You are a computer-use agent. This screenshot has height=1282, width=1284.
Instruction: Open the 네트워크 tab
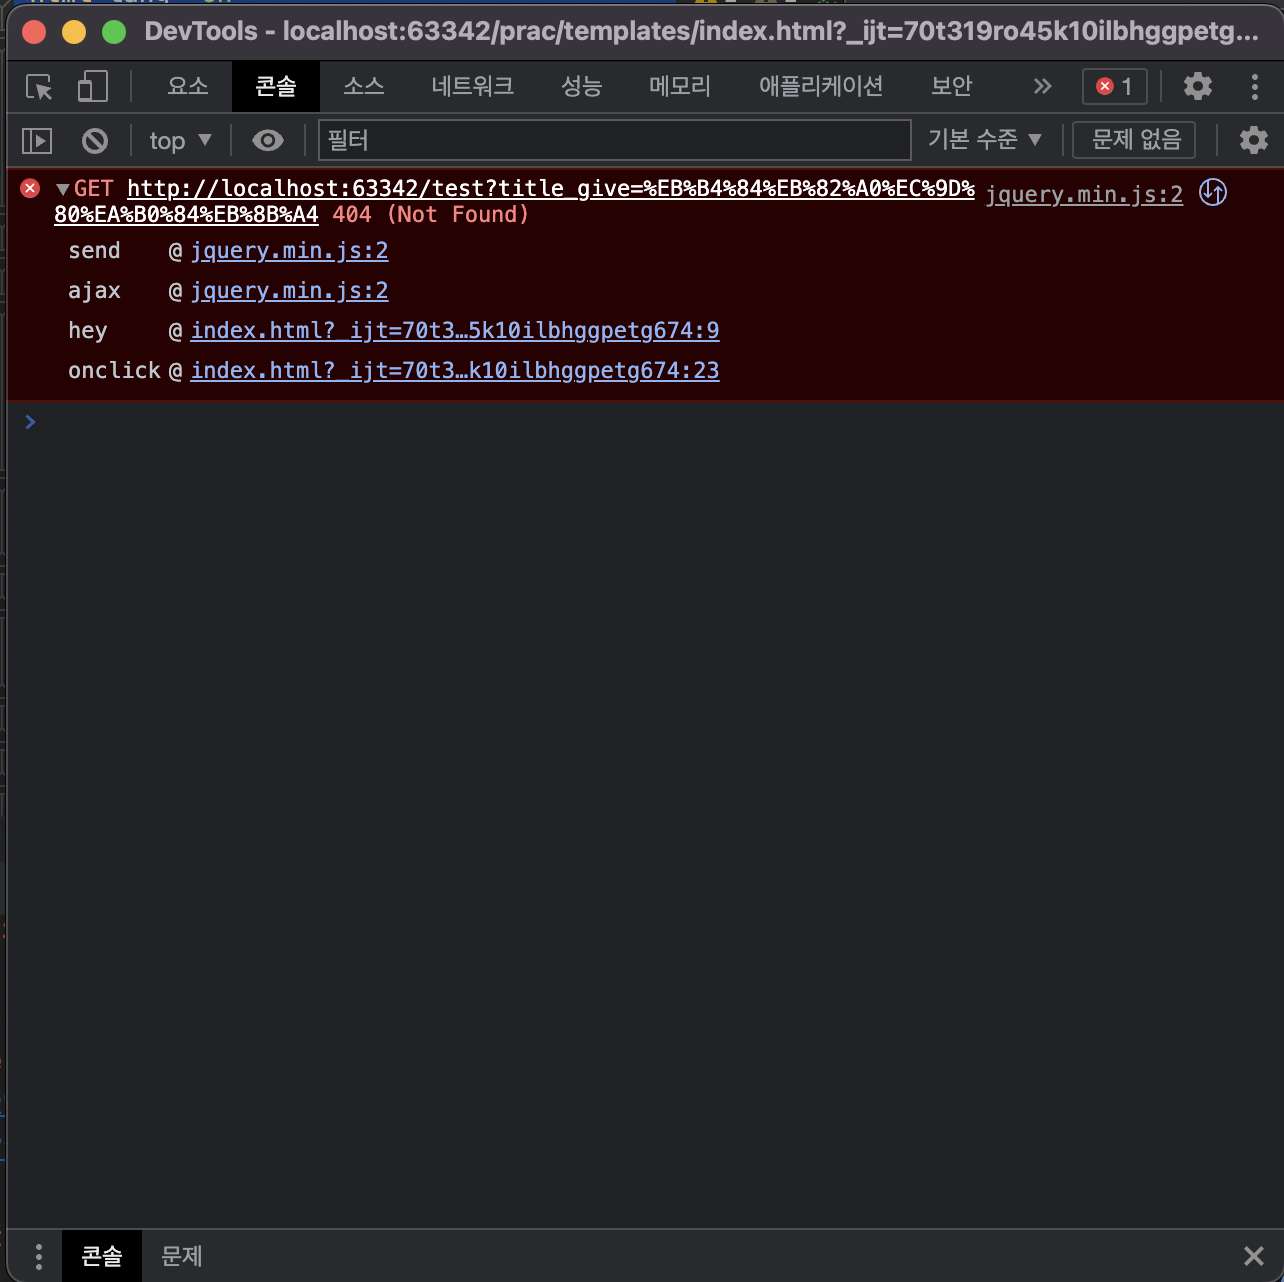click(473, 87)
